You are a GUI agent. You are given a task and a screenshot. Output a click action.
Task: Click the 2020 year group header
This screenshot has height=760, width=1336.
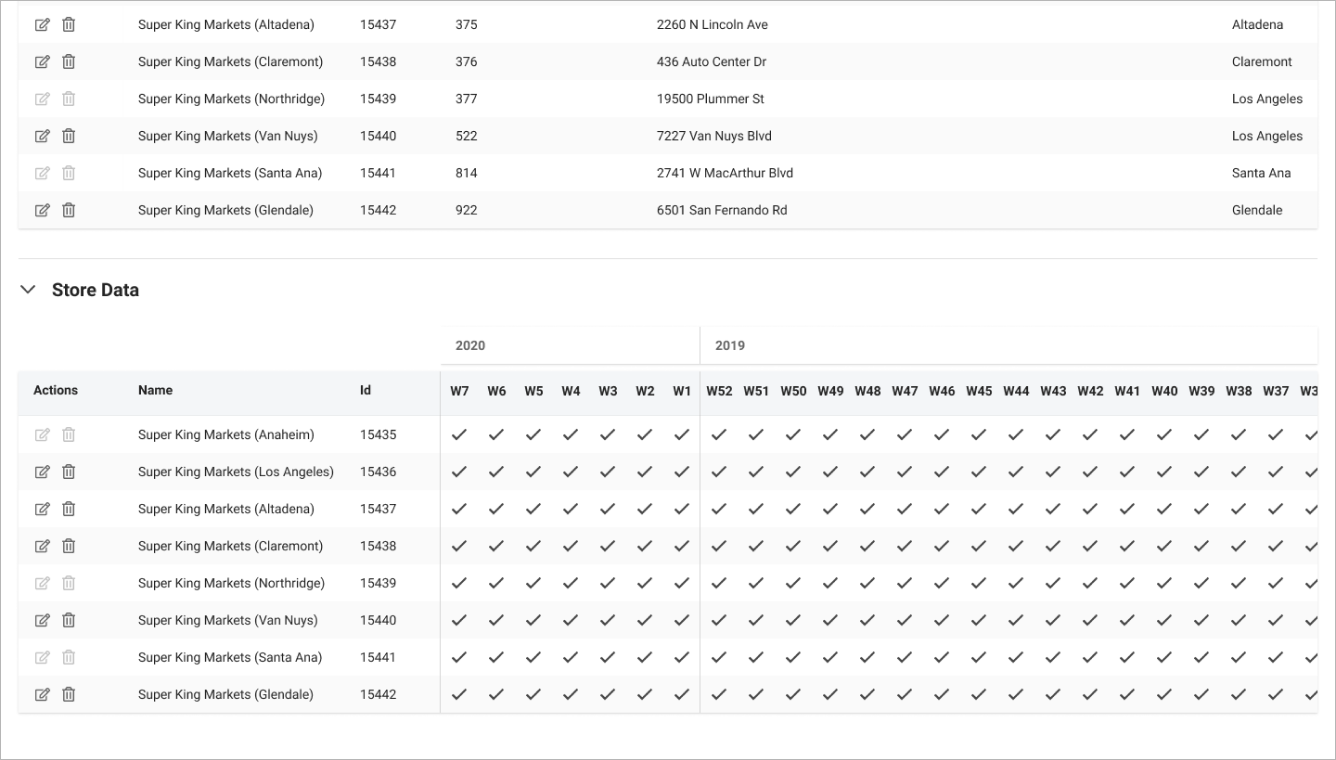(470, 346)
